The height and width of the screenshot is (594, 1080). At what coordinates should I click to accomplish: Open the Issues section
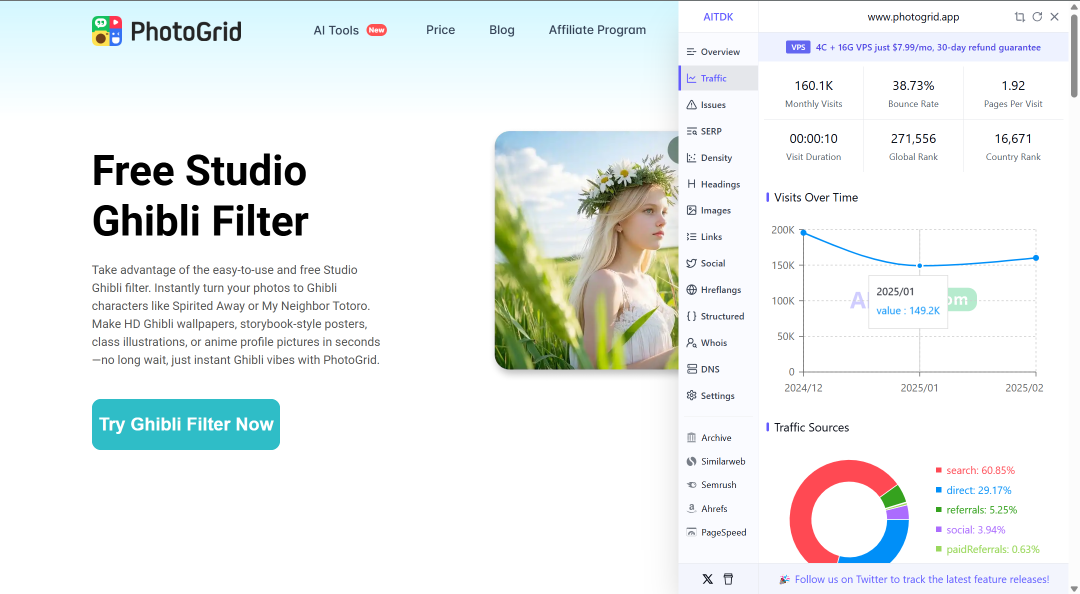(718, 105)
